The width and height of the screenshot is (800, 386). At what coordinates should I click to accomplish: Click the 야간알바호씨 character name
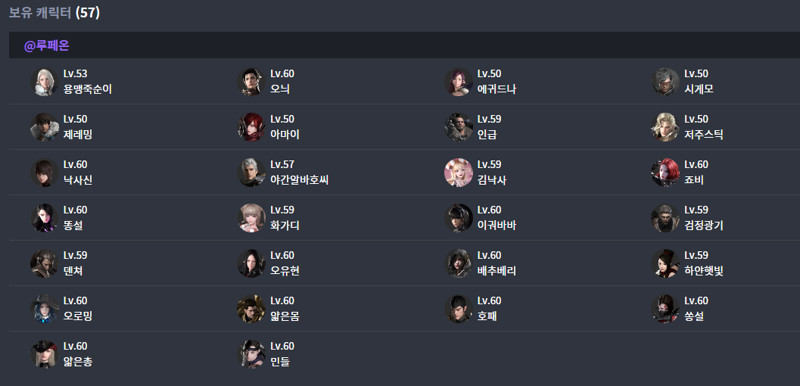(299, 180)
